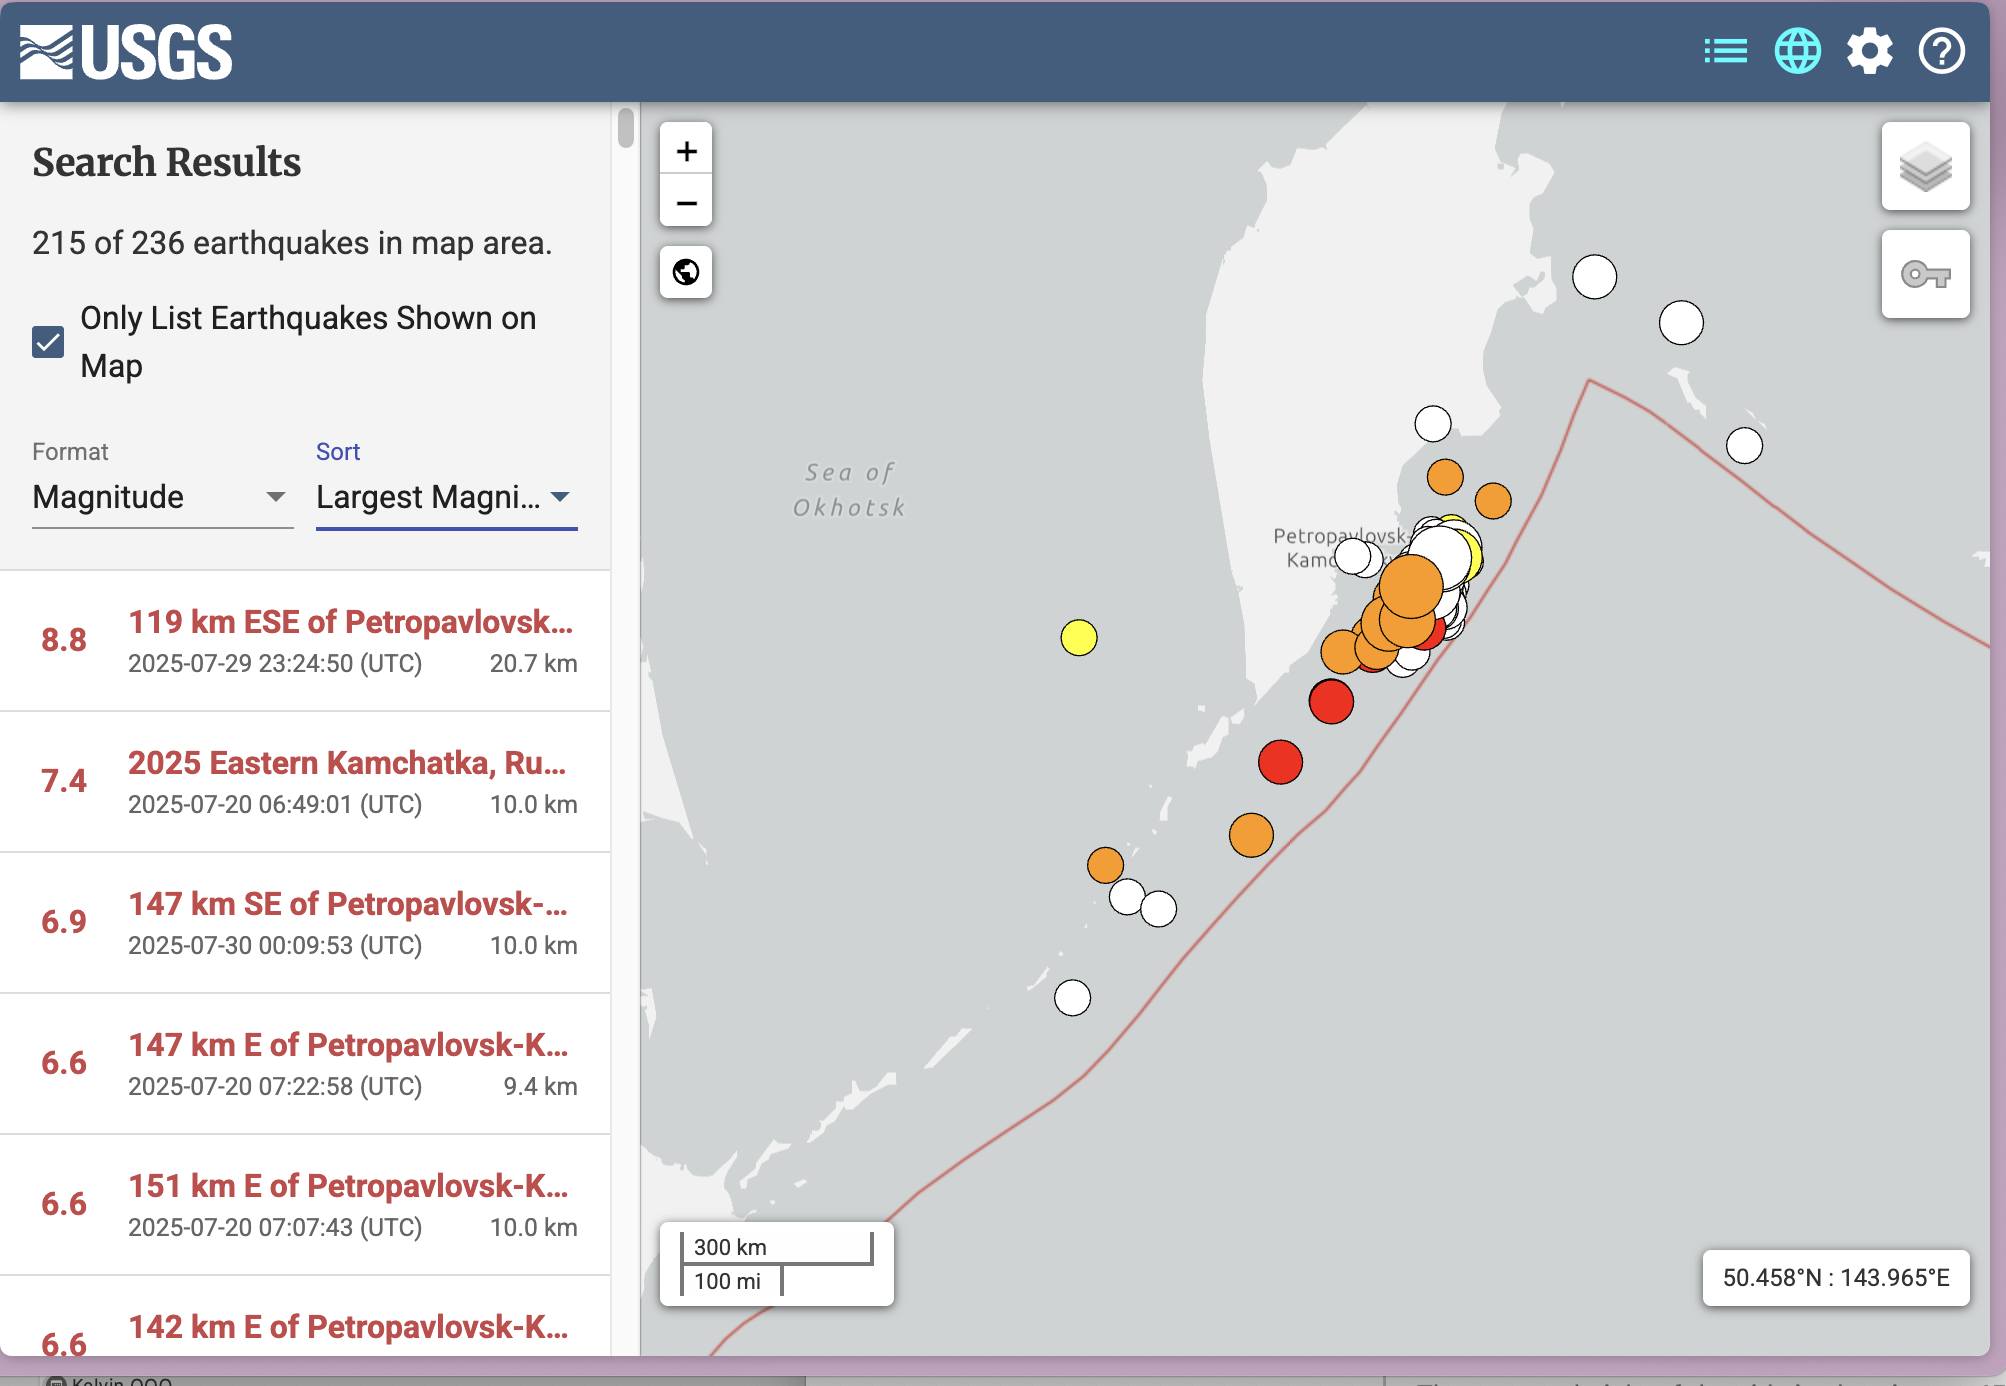Open the Format Magnitude dropdown
The height and width of the screenshot is (1386, 2006).
[160, 497]
